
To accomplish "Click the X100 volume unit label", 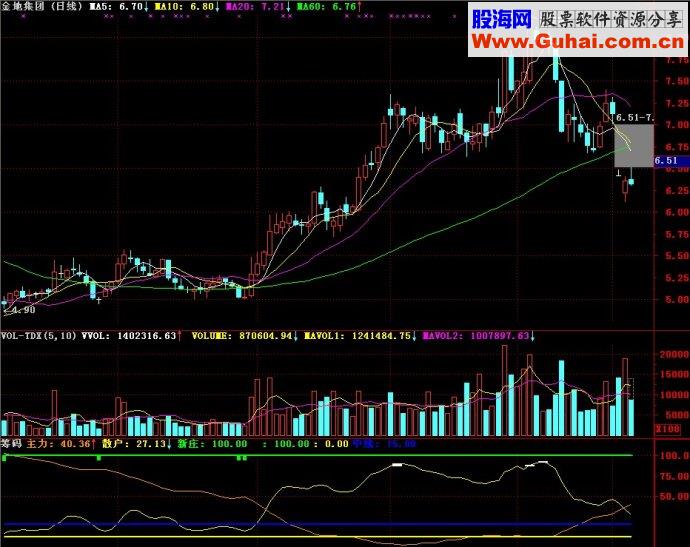I will point(668,429).
